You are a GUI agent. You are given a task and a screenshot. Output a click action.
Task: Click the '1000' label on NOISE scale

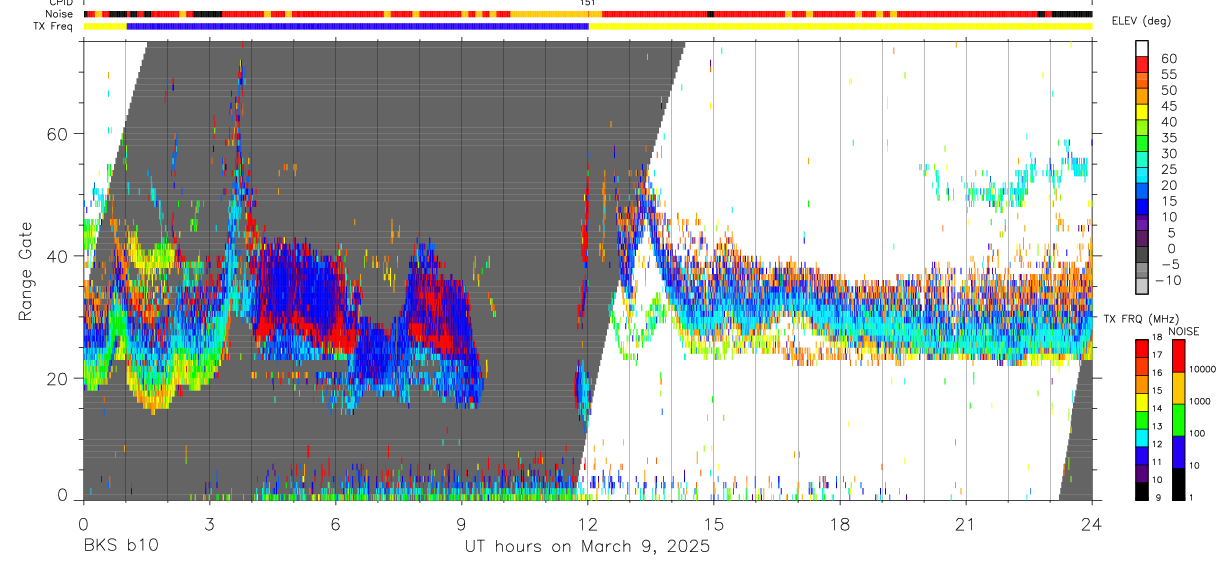point(1198,401)
